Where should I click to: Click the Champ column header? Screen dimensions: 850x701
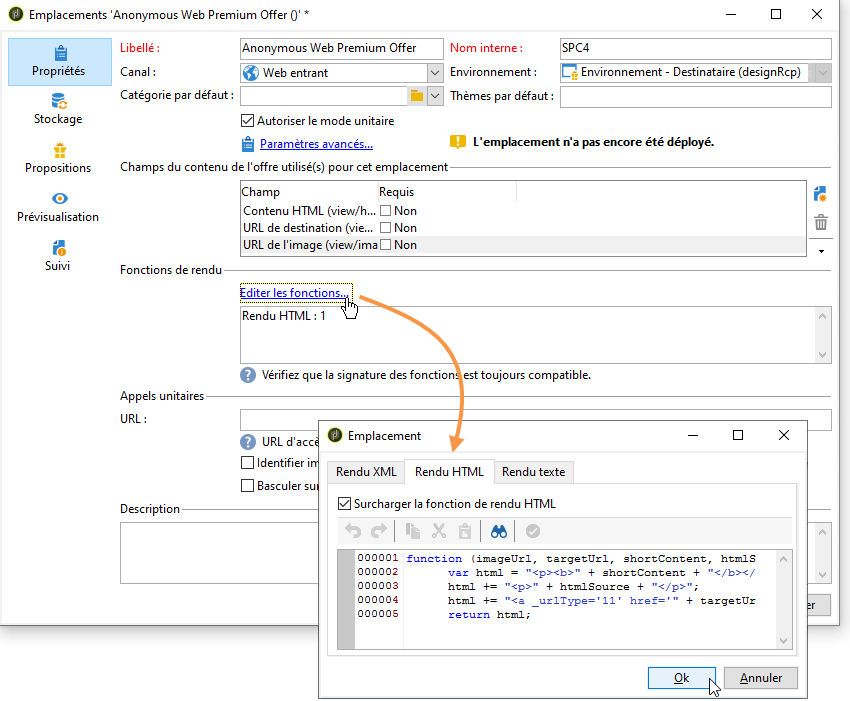(309, 192)
